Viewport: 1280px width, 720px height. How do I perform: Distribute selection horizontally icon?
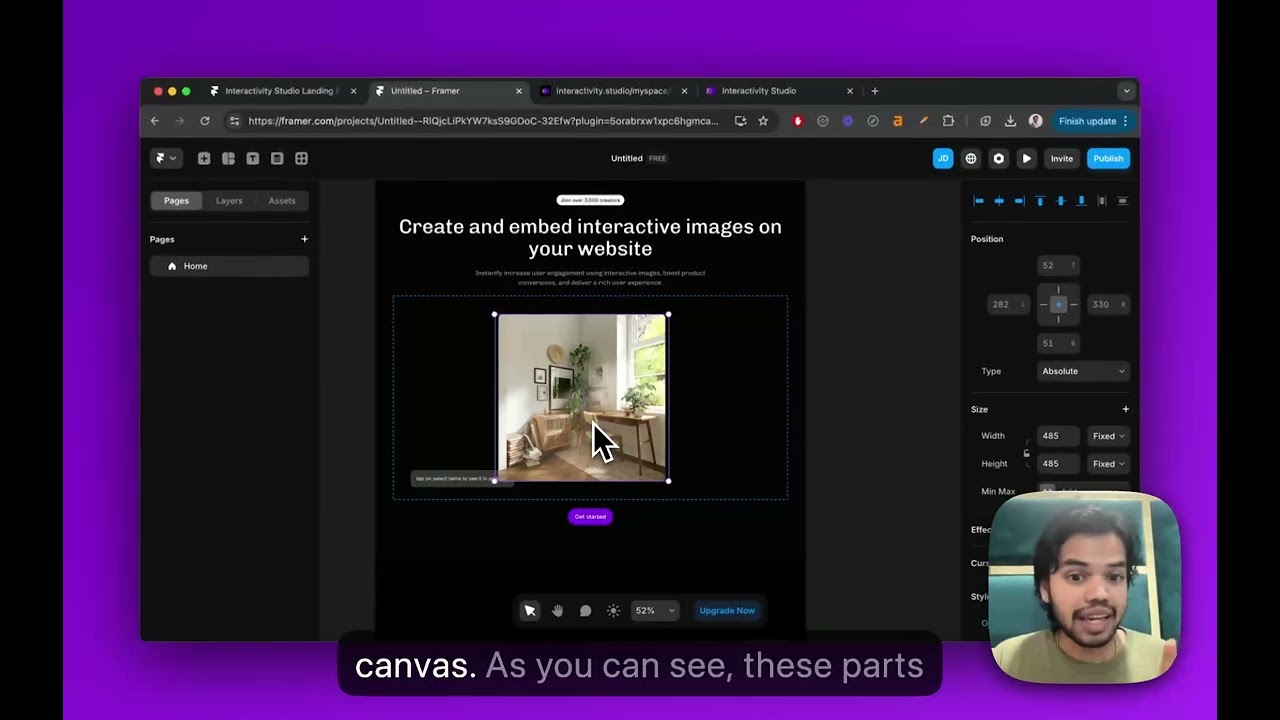(x=1102, y=201)
